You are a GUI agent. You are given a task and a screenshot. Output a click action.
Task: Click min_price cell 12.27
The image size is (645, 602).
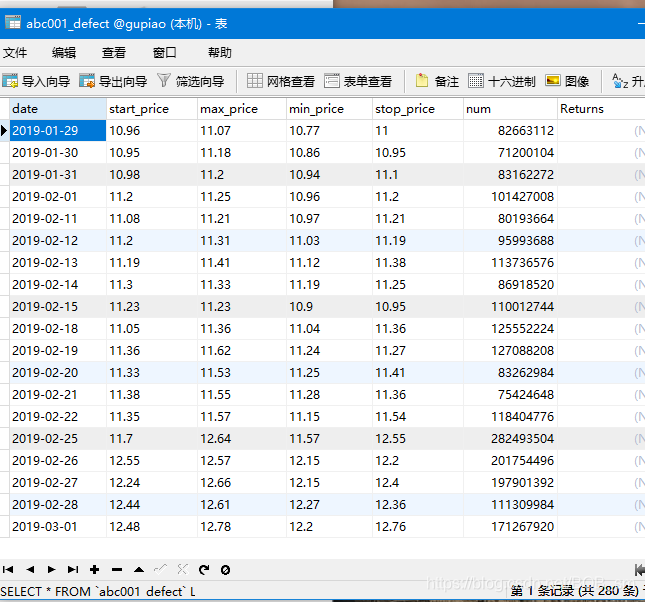(329, 504)
